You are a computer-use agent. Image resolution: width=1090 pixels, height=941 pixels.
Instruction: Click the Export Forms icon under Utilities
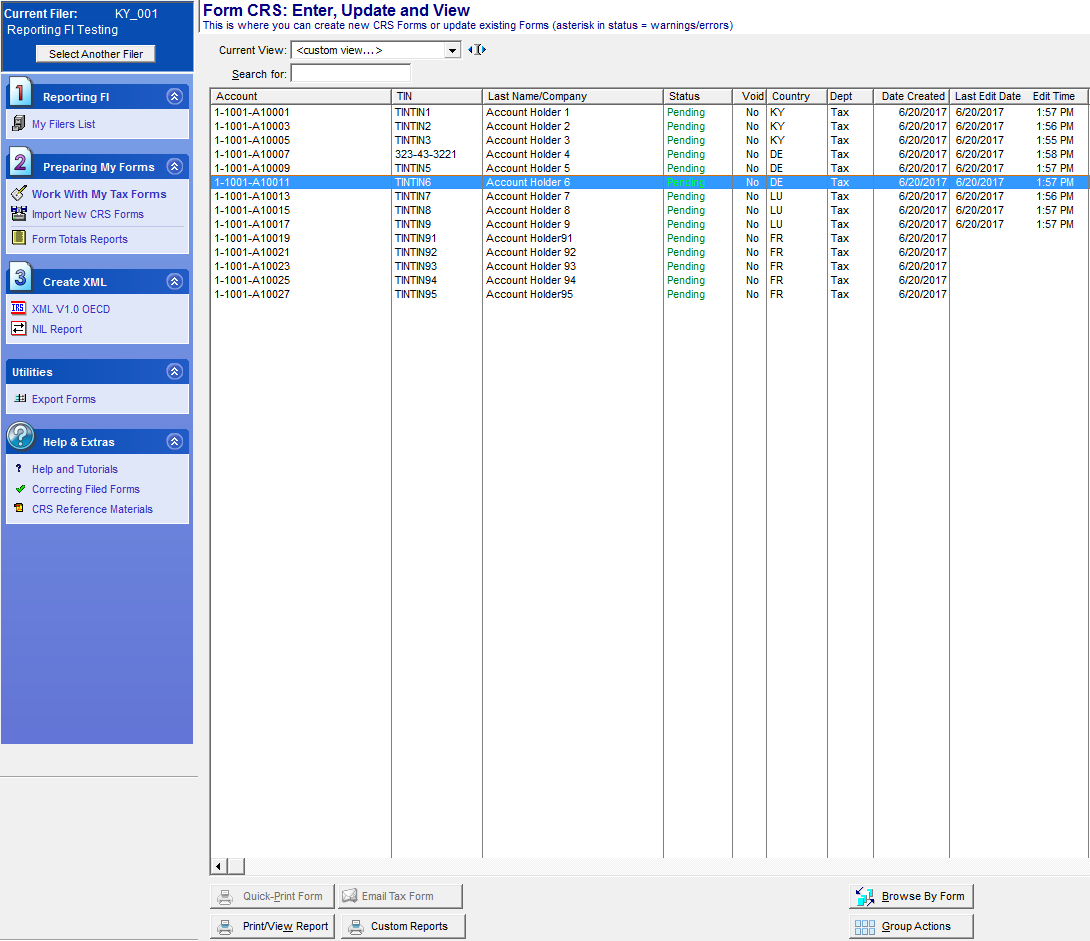pyautogui.click(x=20, y=399)
